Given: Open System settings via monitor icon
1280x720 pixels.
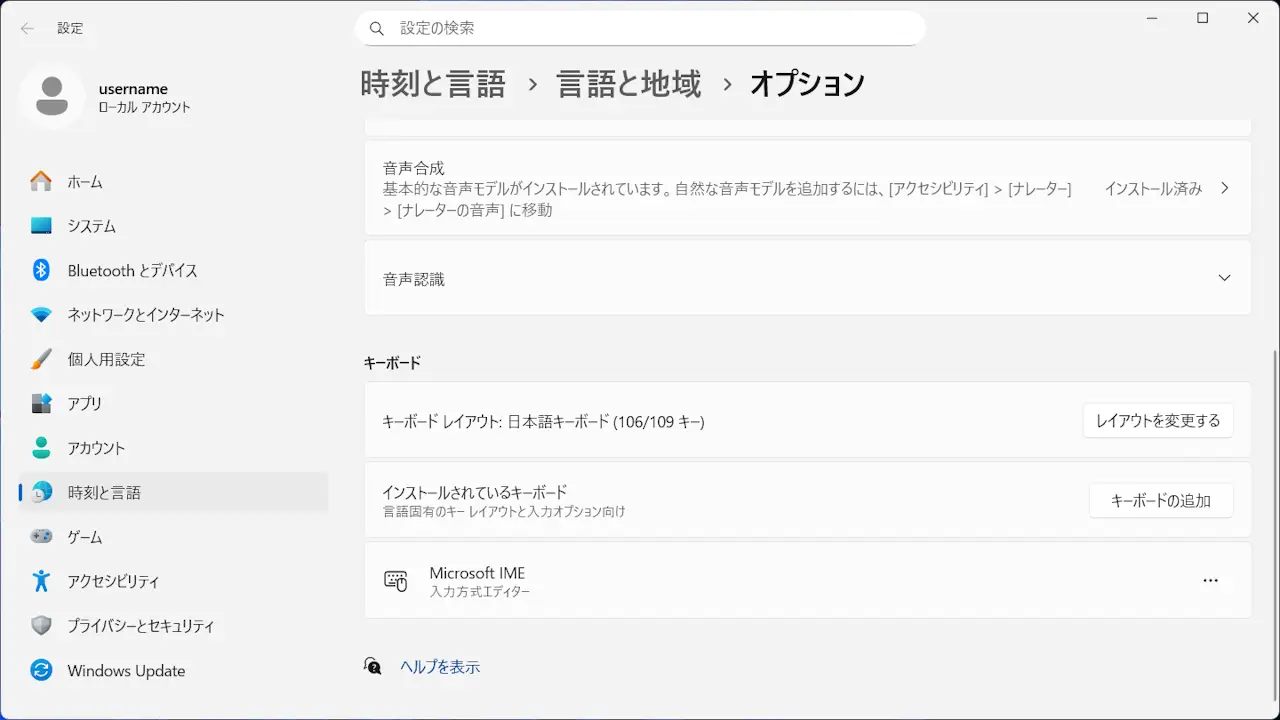Looking at the screenshot, I should coord(41,226).
